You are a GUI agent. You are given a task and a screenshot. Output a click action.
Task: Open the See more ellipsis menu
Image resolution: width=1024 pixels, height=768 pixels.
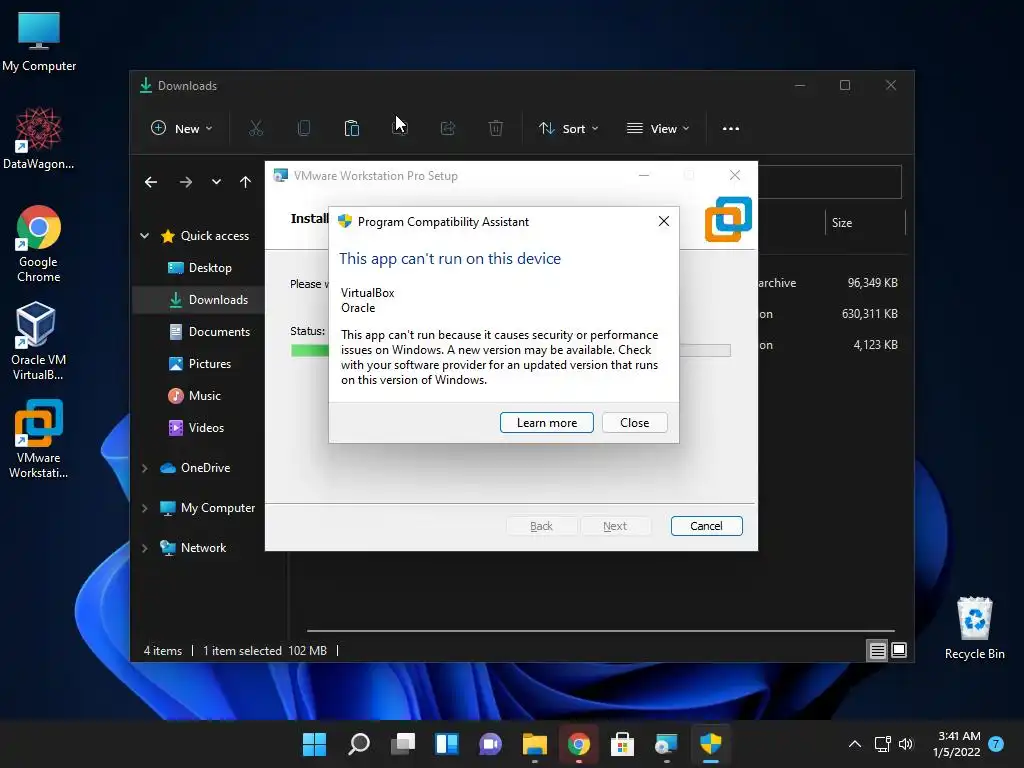pyautogui.click(x=731, y=129)
